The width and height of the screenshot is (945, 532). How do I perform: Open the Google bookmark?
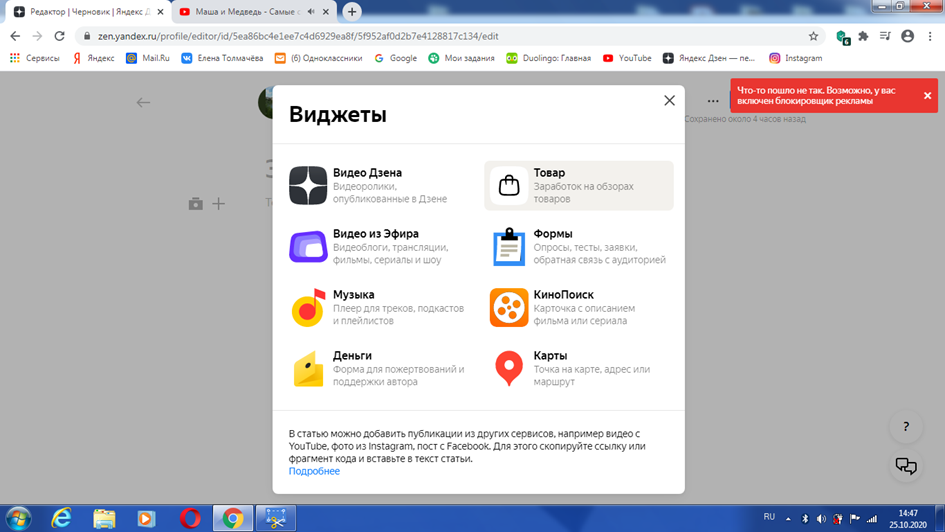coord(395,58)
